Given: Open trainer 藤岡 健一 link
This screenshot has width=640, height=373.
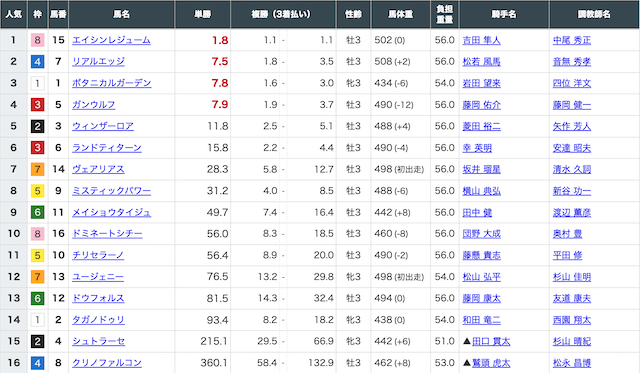Looking at the screenshot, I should click(x=572, y=105).
